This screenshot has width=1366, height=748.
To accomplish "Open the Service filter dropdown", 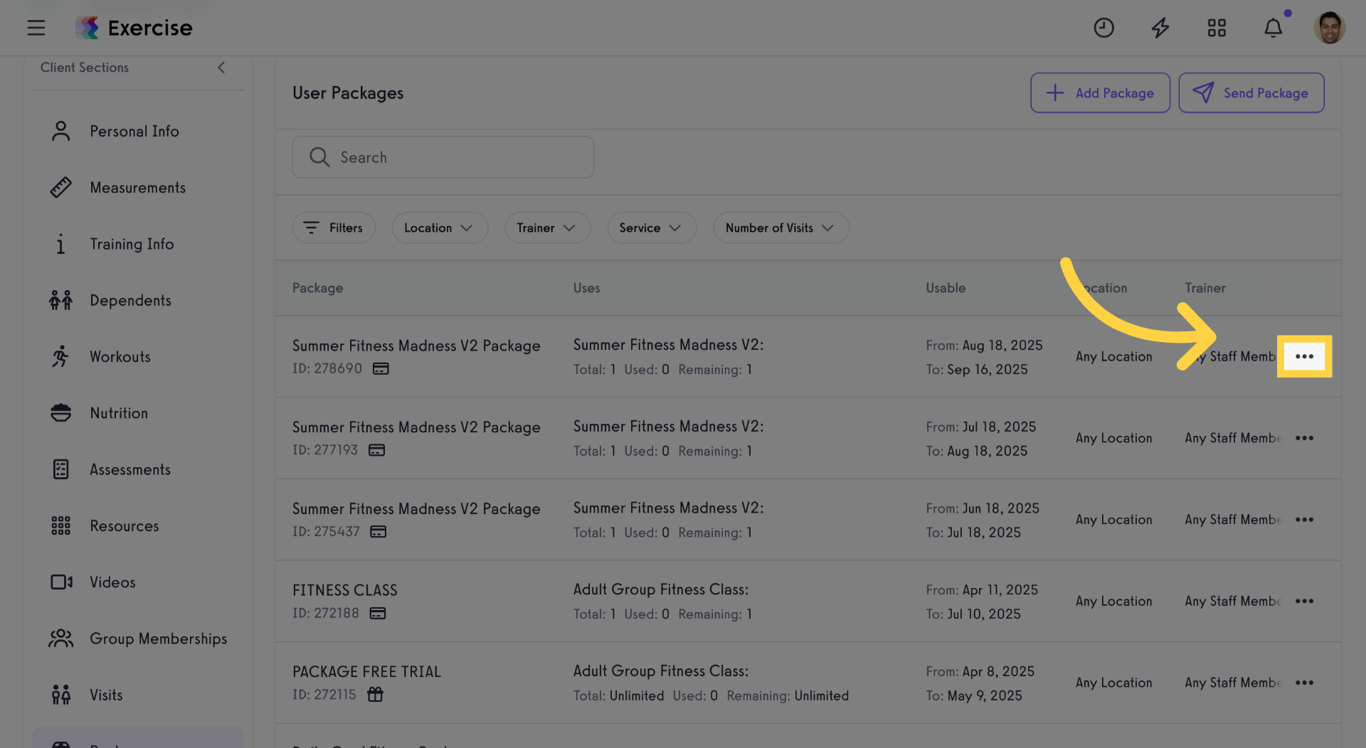I will (x=651, y=228).
